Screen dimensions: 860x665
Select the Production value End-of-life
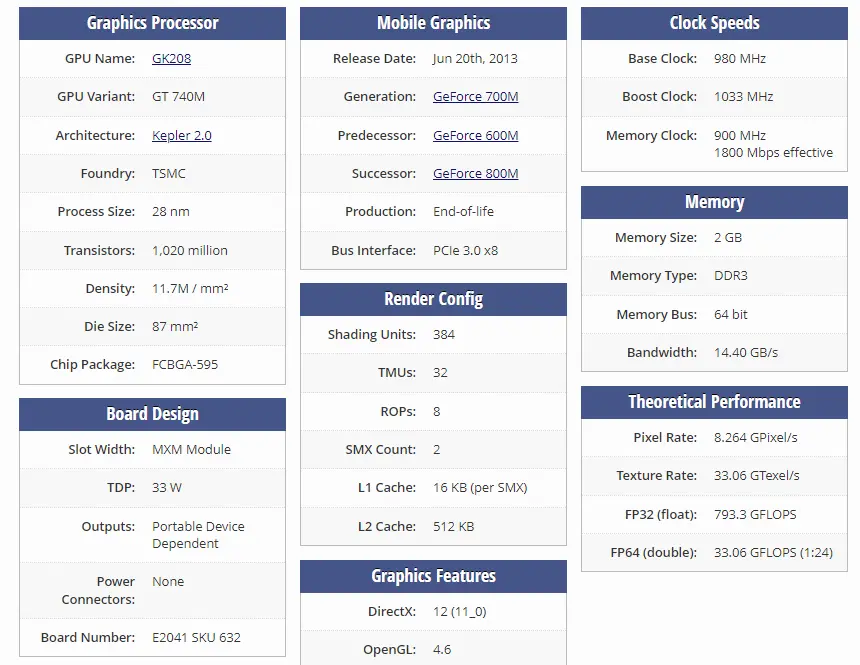point(463,212)
